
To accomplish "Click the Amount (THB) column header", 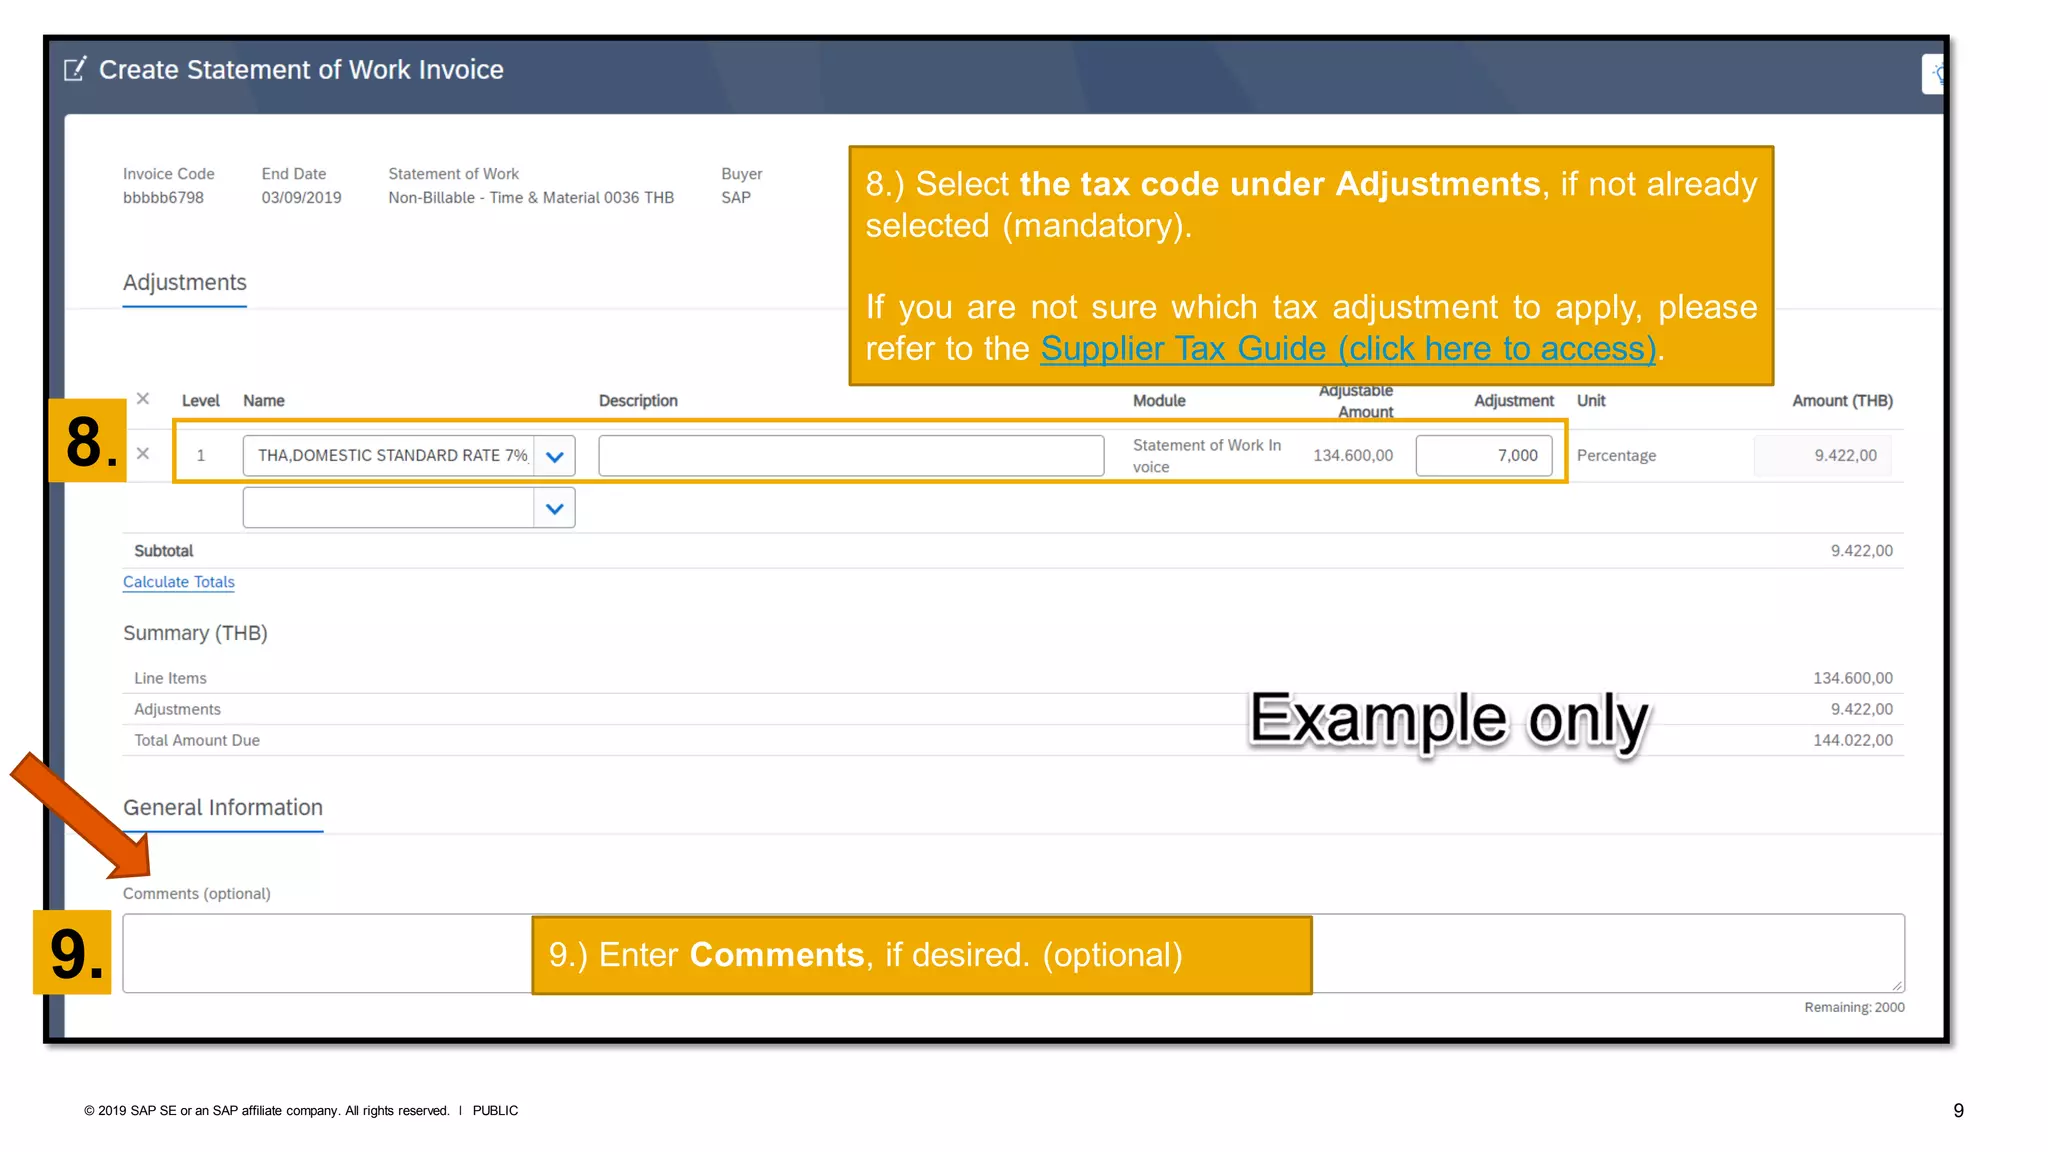I will 1841,401.
